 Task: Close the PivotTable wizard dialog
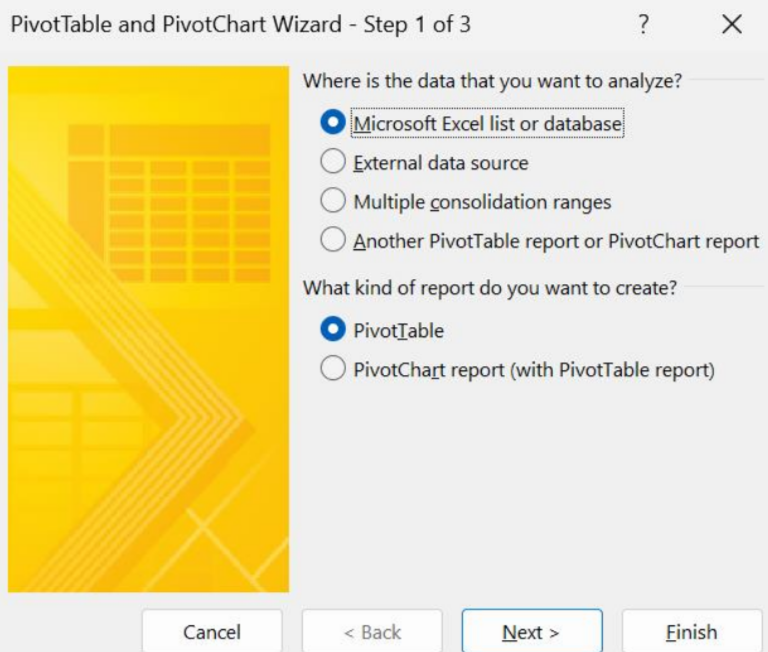point(732,24)
